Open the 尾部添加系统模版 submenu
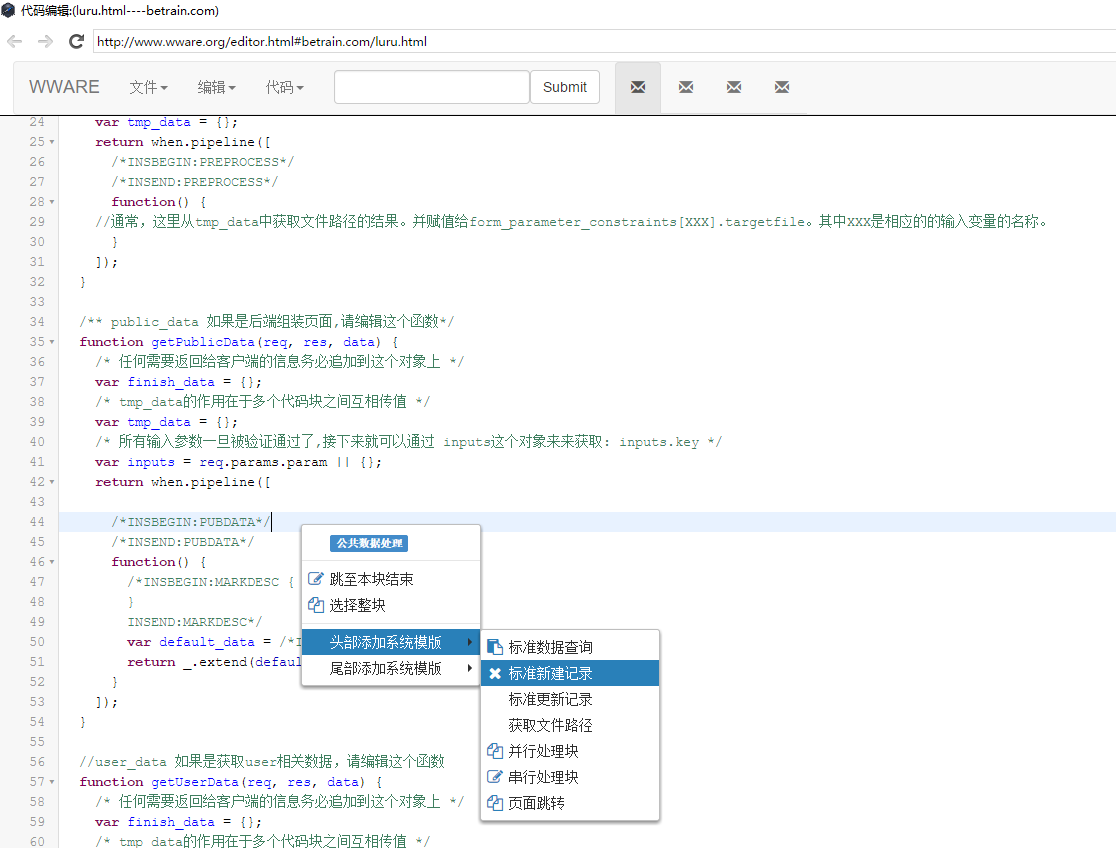1116x848 pixels. [x=391, y=669]
